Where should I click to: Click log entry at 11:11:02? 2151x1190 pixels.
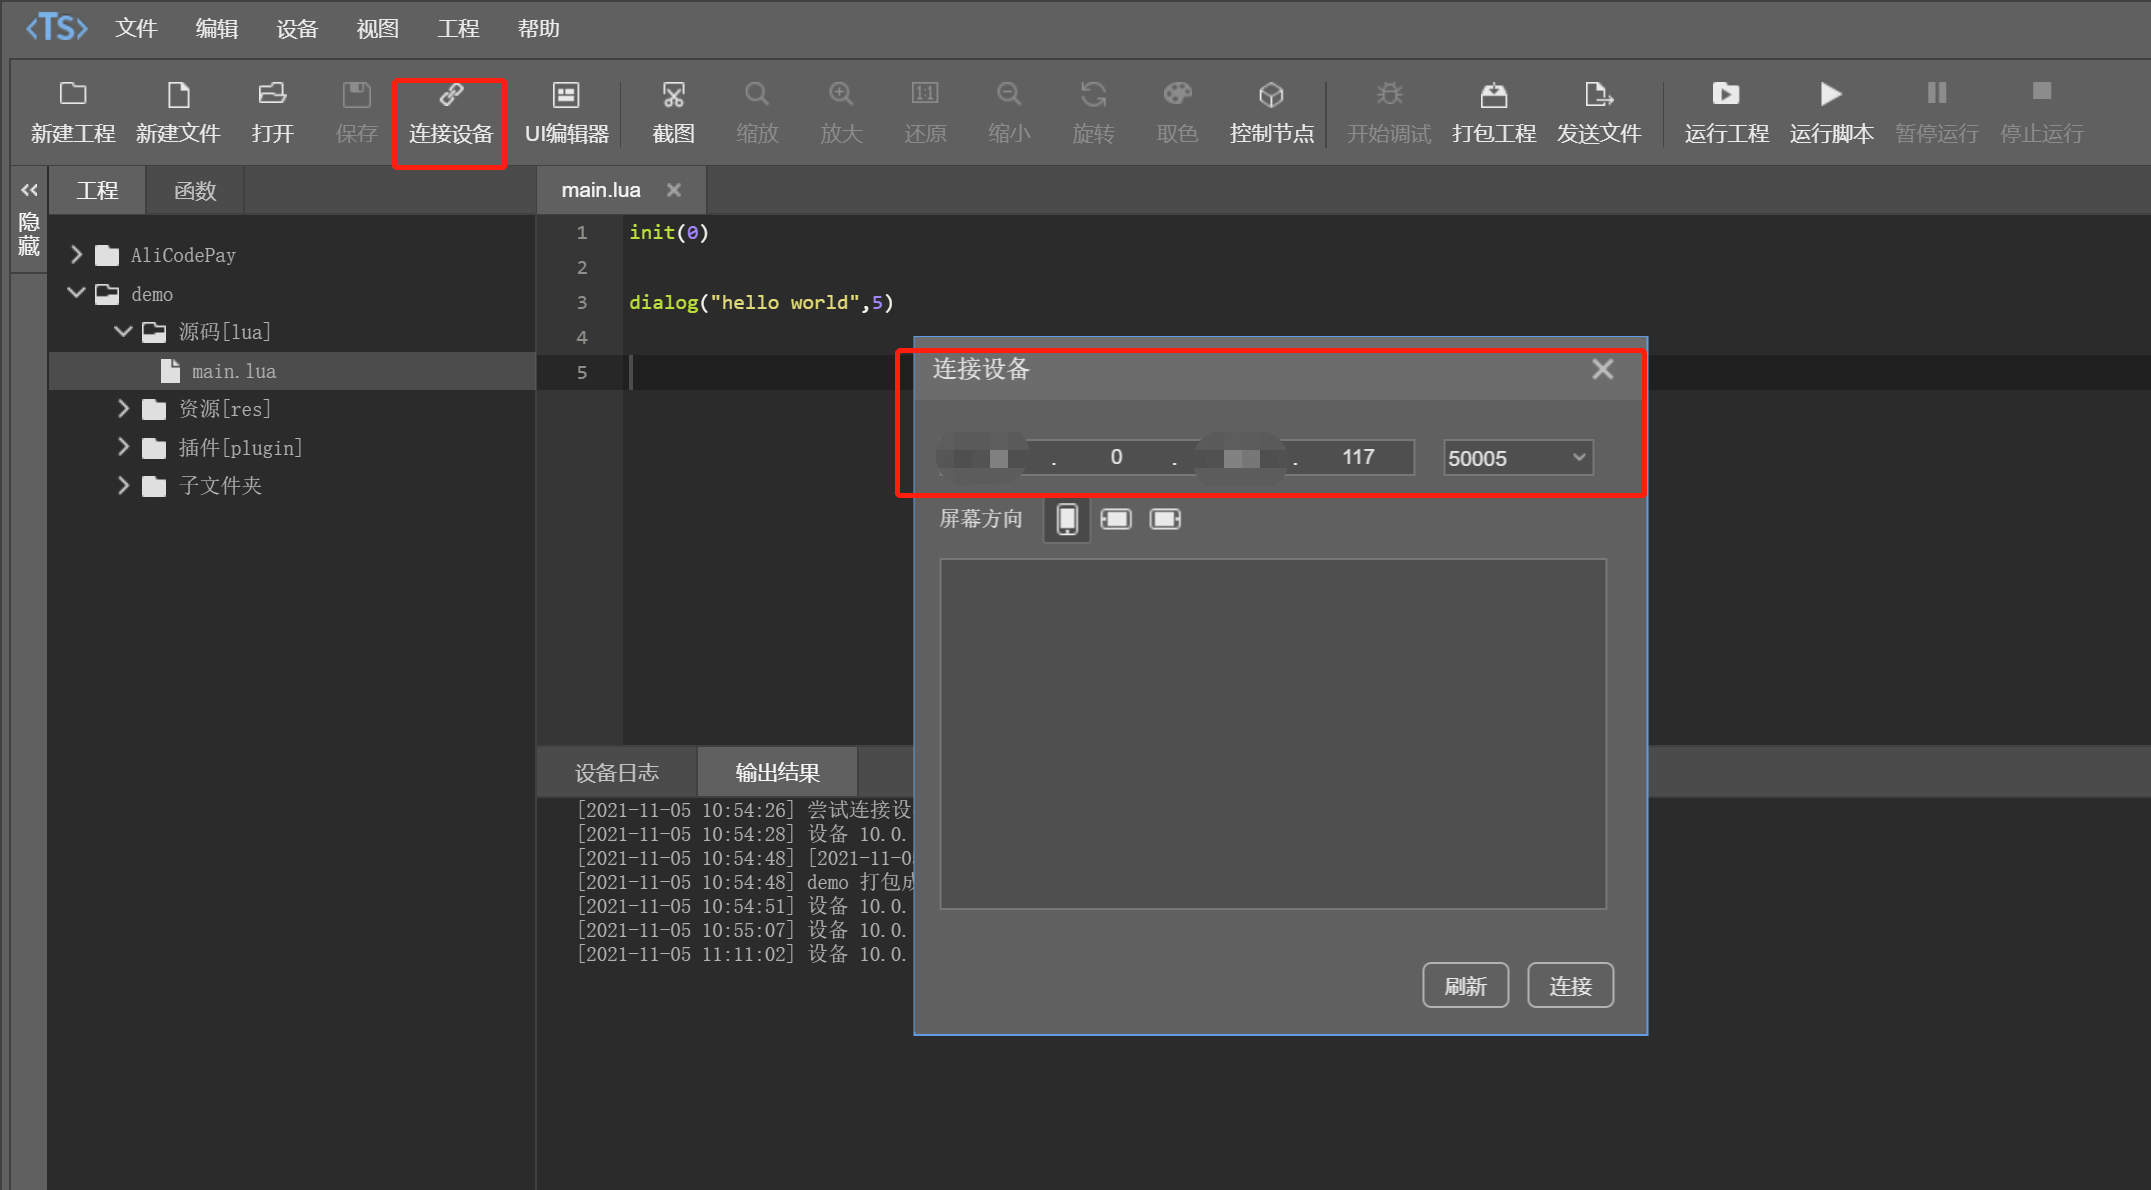pos(744,954)
